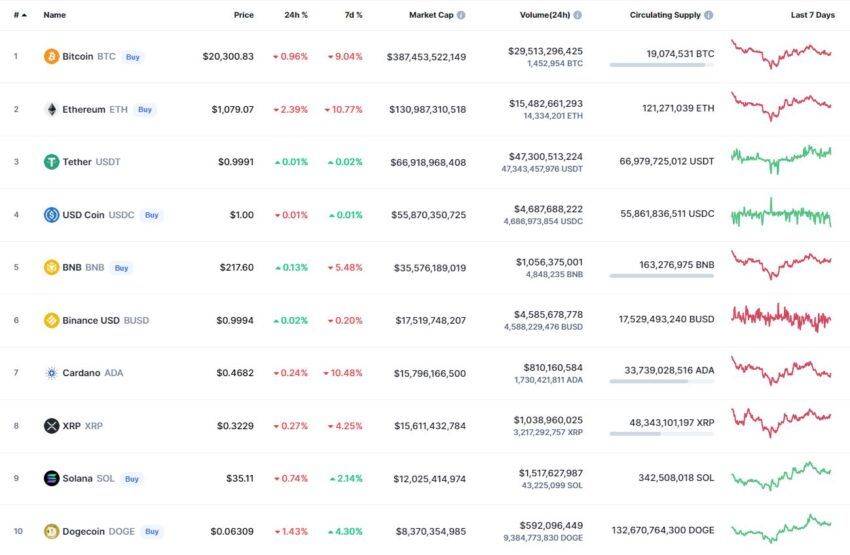Click the Buy button next to Dogecoin

152,531
